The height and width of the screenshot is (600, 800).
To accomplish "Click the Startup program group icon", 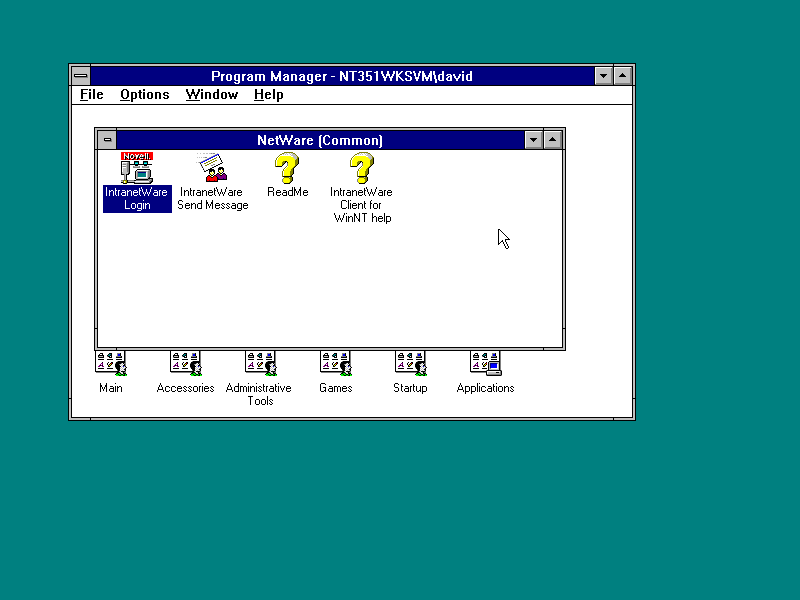I will coord(411,363).
